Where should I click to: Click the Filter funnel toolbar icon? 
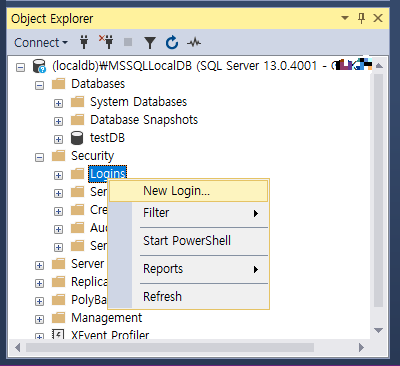coord(150,43)
